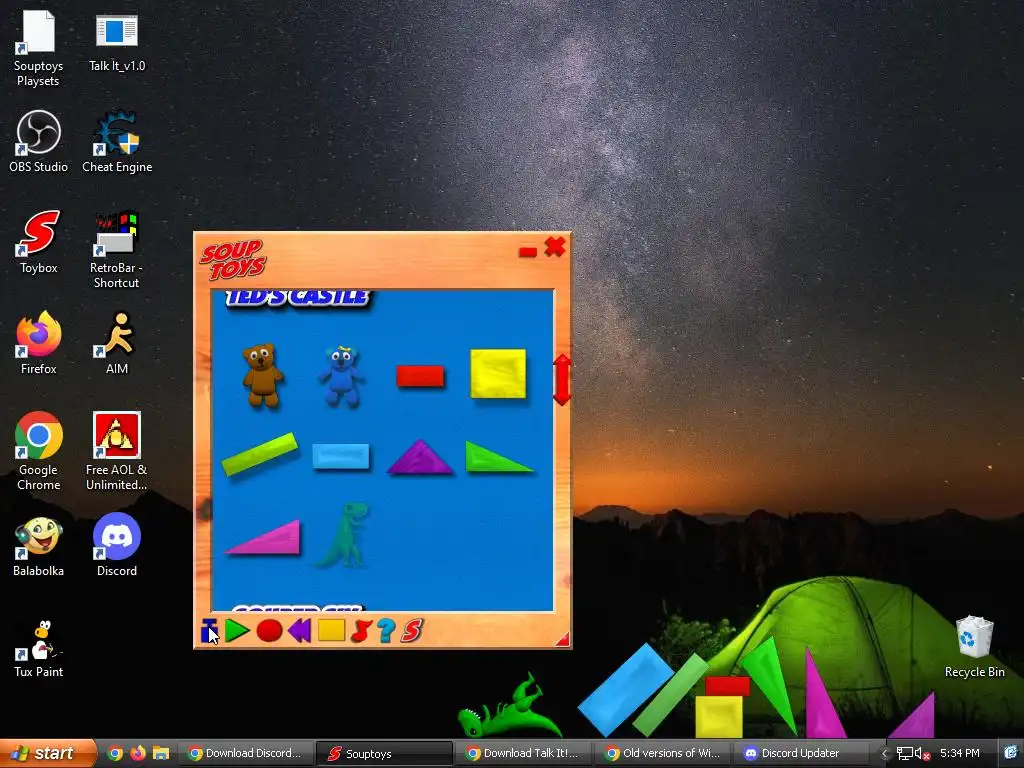The width and height of the screenshot is (1024, 768).
Task: Click the Souptoys Playsets desktop shortcut
Action: point(38,49)
